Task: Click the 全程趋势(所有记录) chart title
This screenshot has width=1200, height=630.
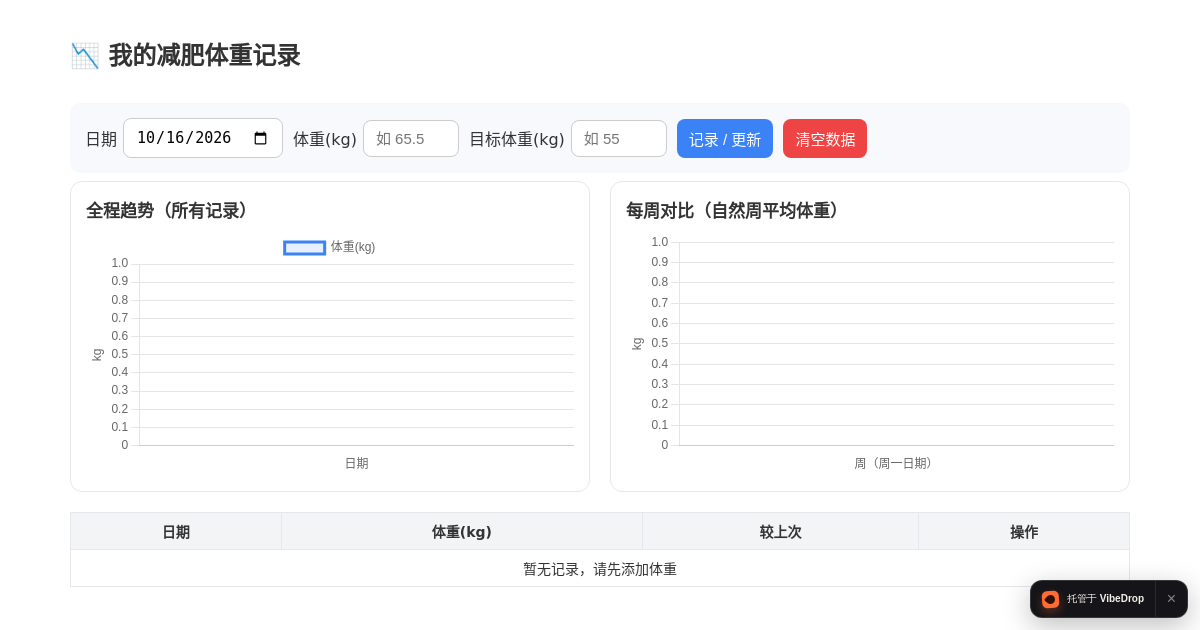Action: 170,211
